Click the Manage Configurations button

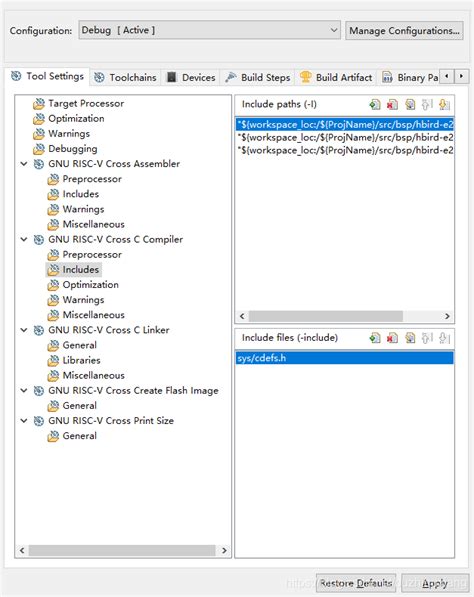[404, 30]
